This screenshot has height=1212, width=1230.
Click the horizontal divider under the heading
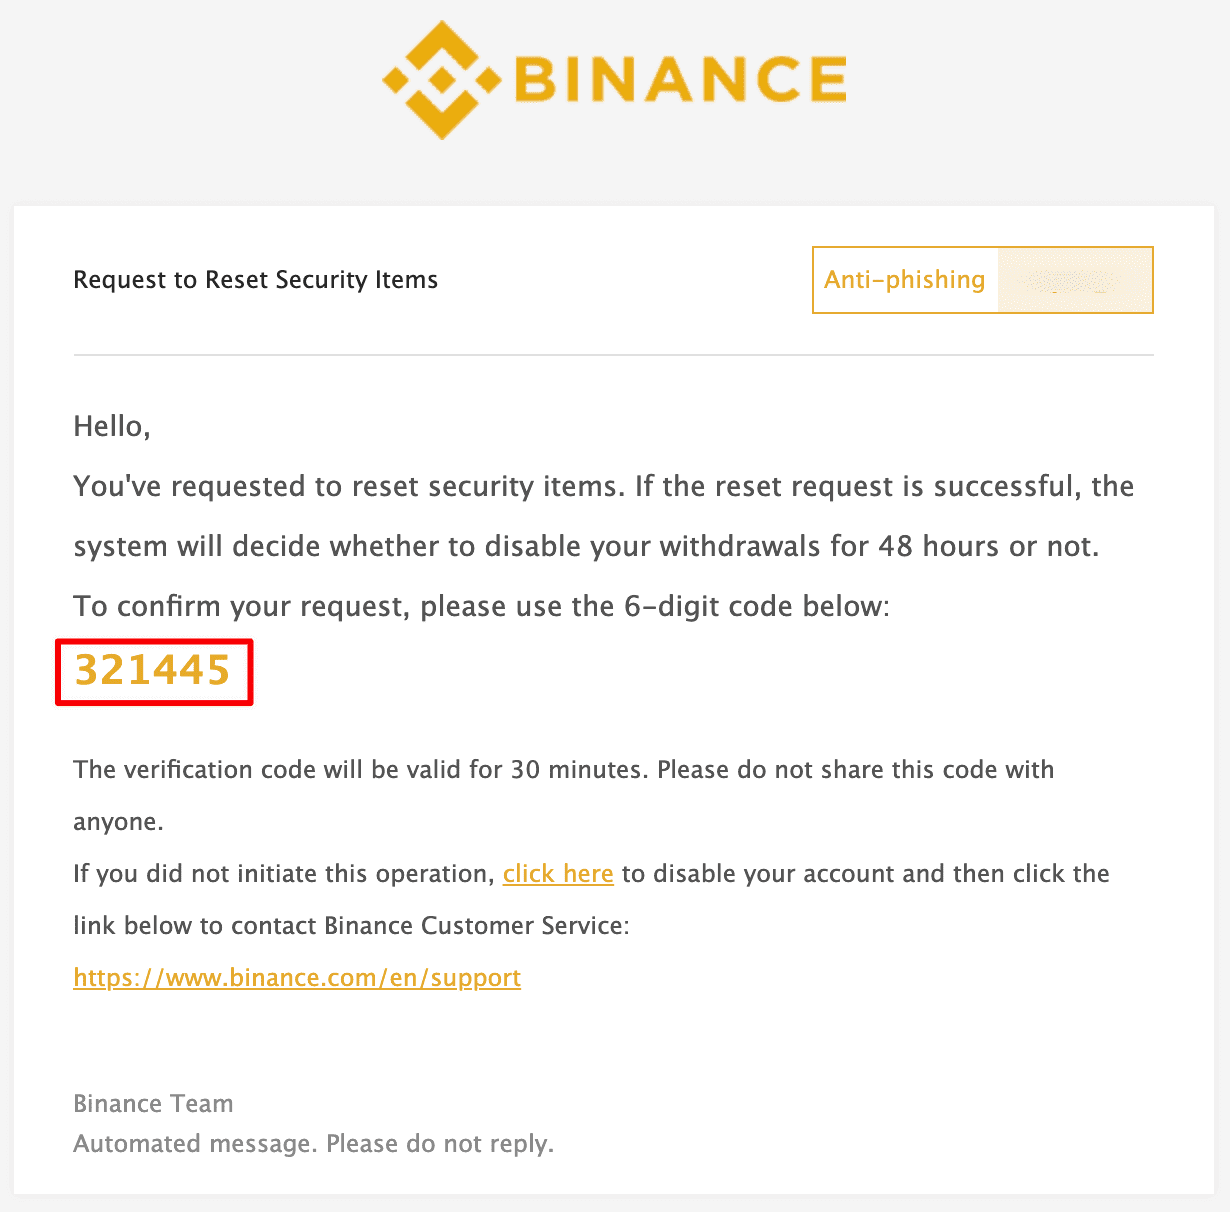point(613,355)
